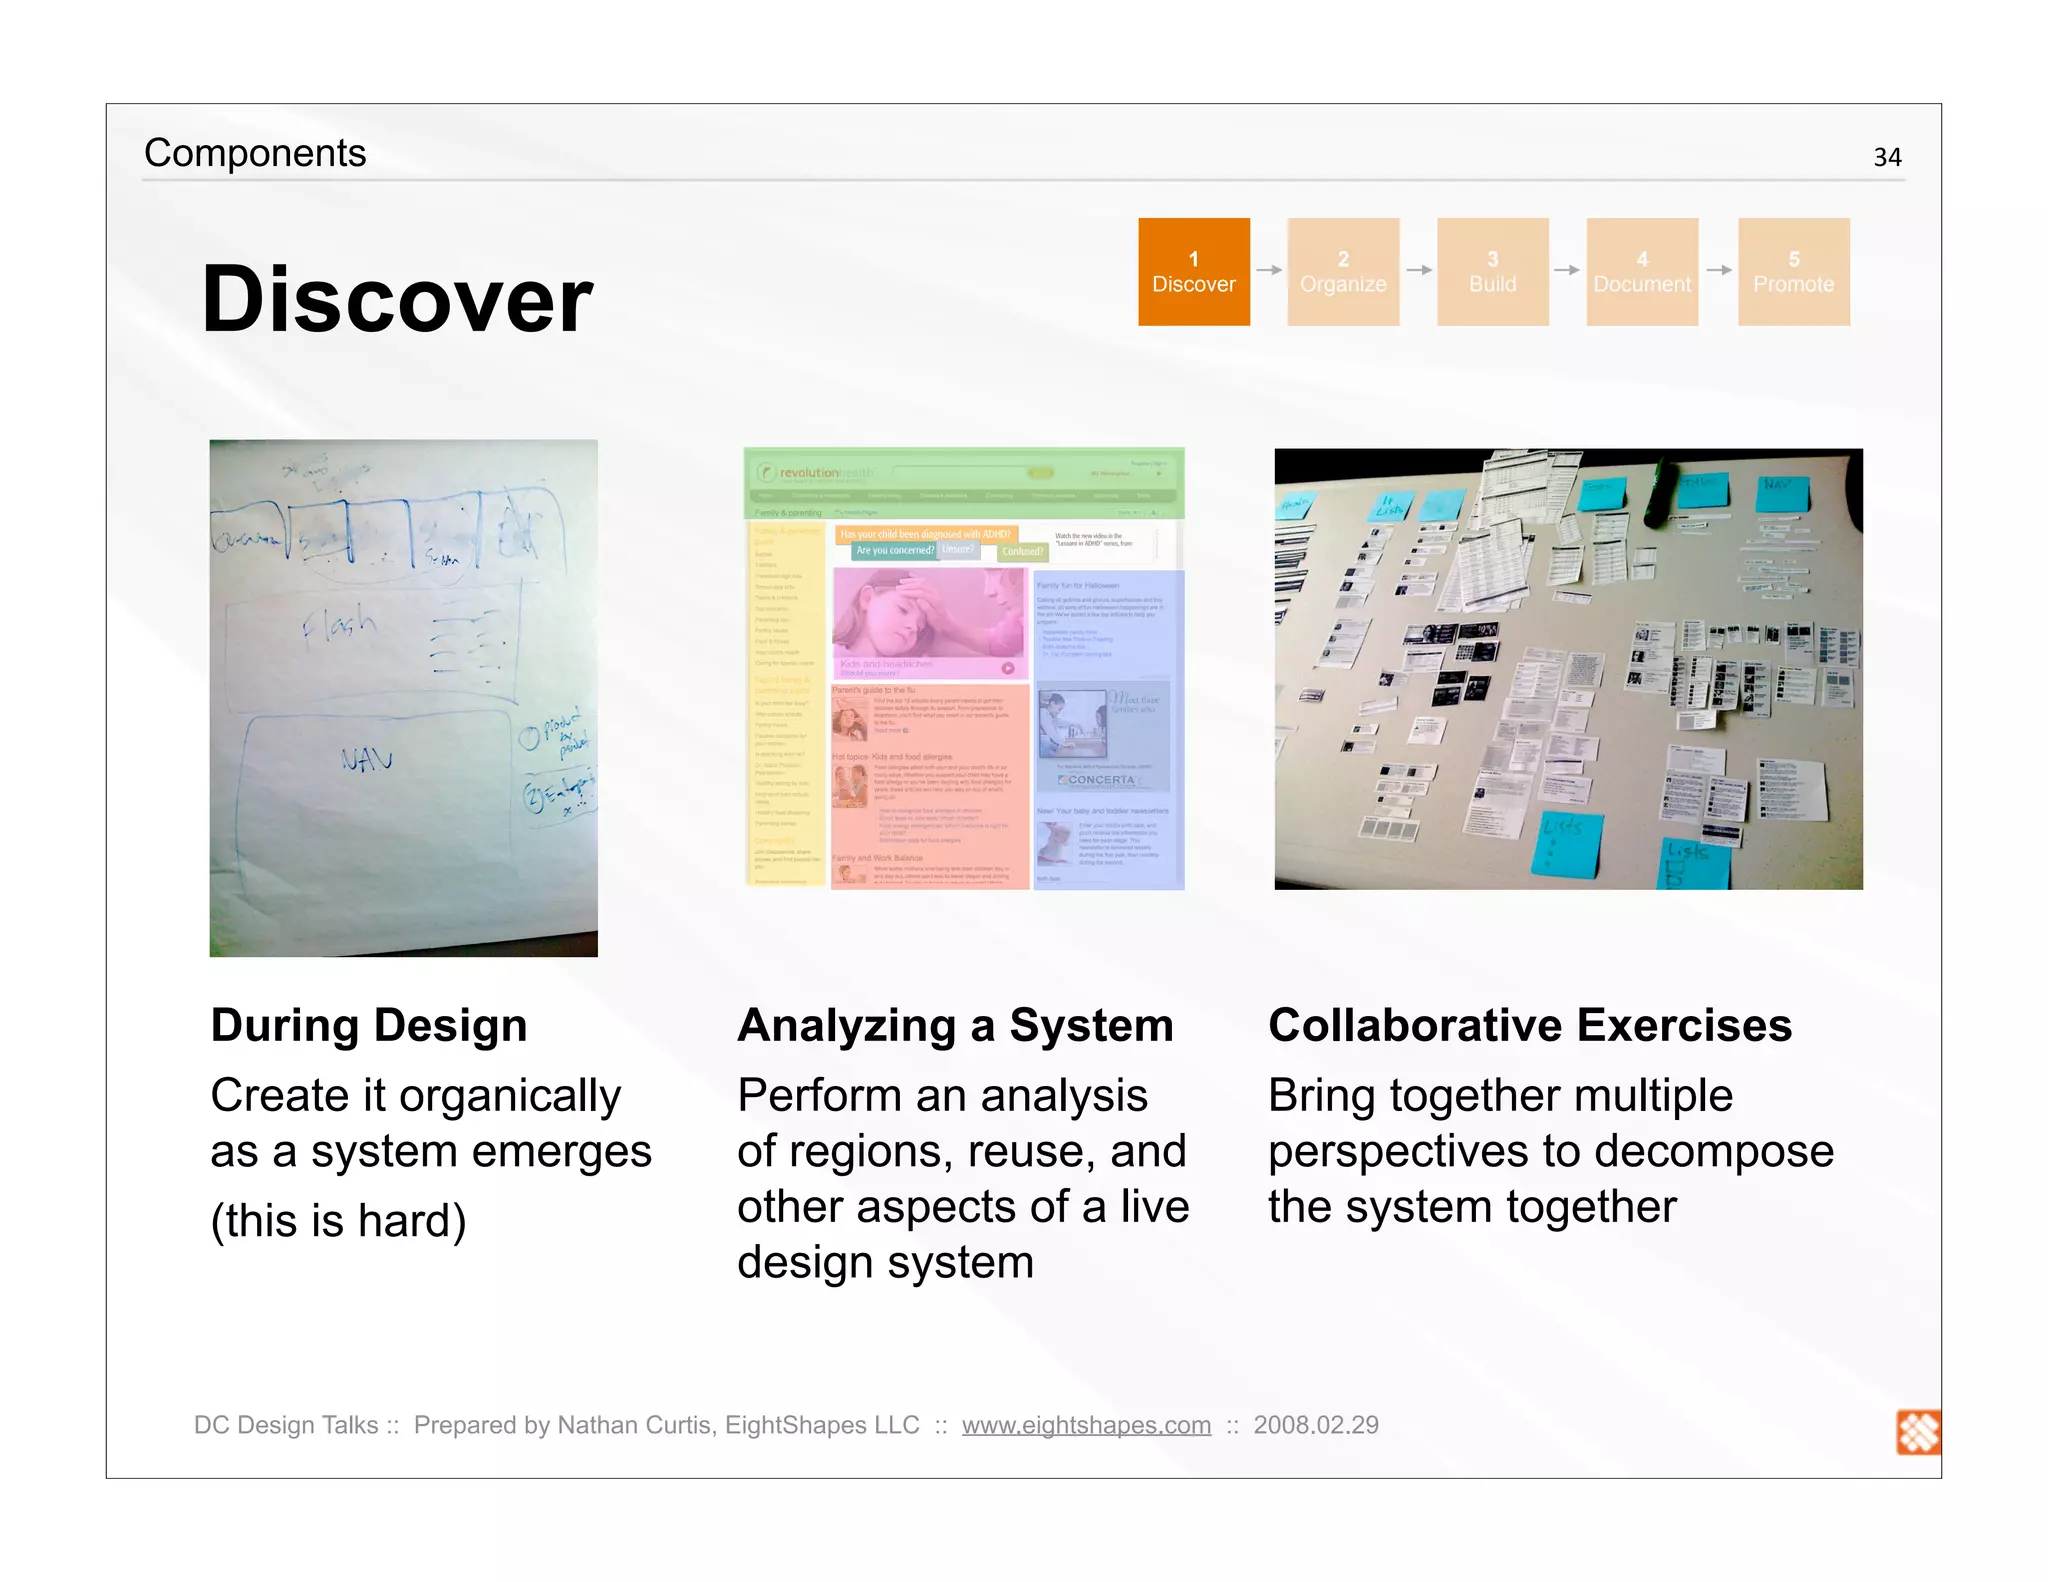
Task: Click the arrow between Organize and Build
Action: coord(1418,270)
